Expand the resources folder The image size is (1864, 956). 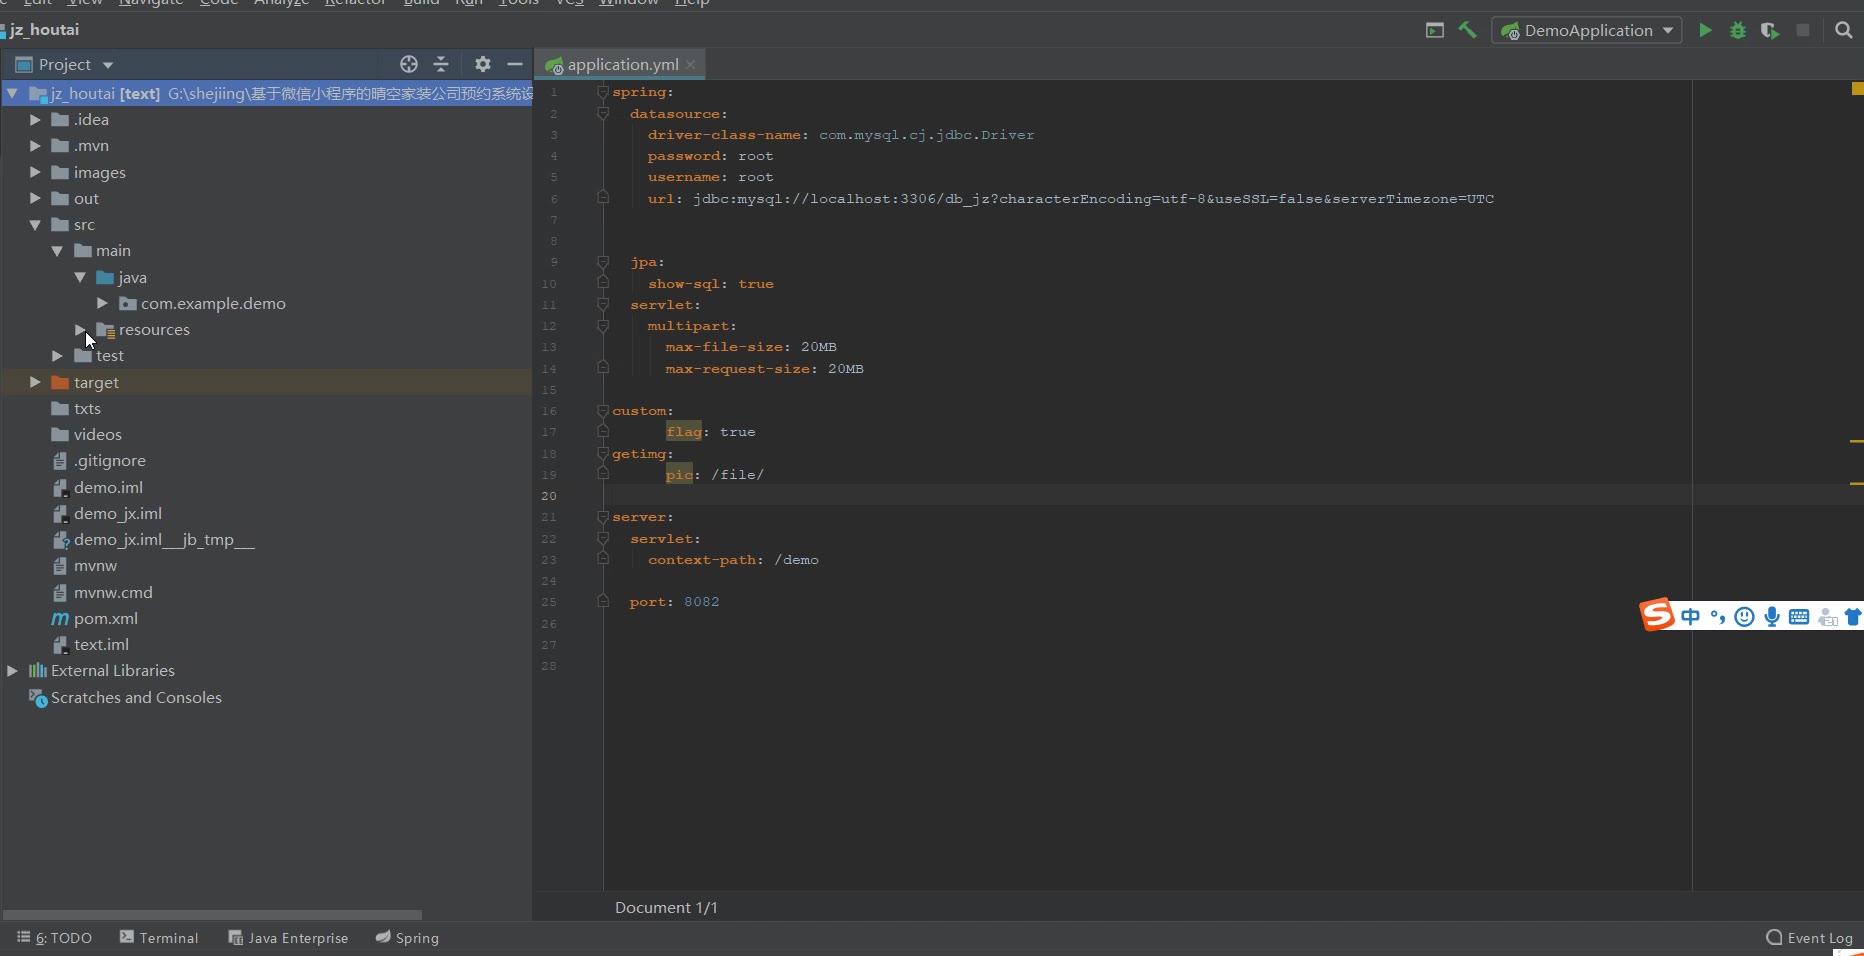(x=80, y=330)
